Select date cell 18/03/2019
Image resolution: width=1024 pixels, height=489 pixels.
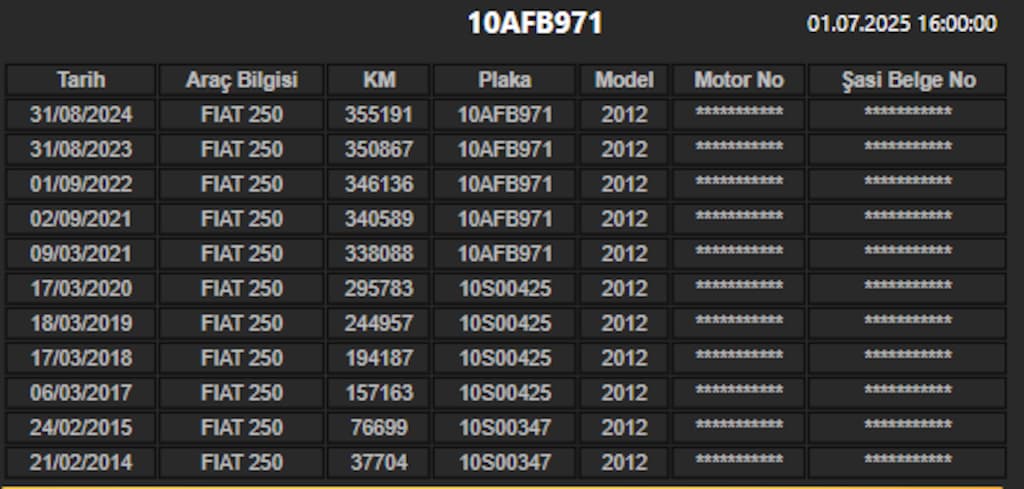click(x=81, y=323)
